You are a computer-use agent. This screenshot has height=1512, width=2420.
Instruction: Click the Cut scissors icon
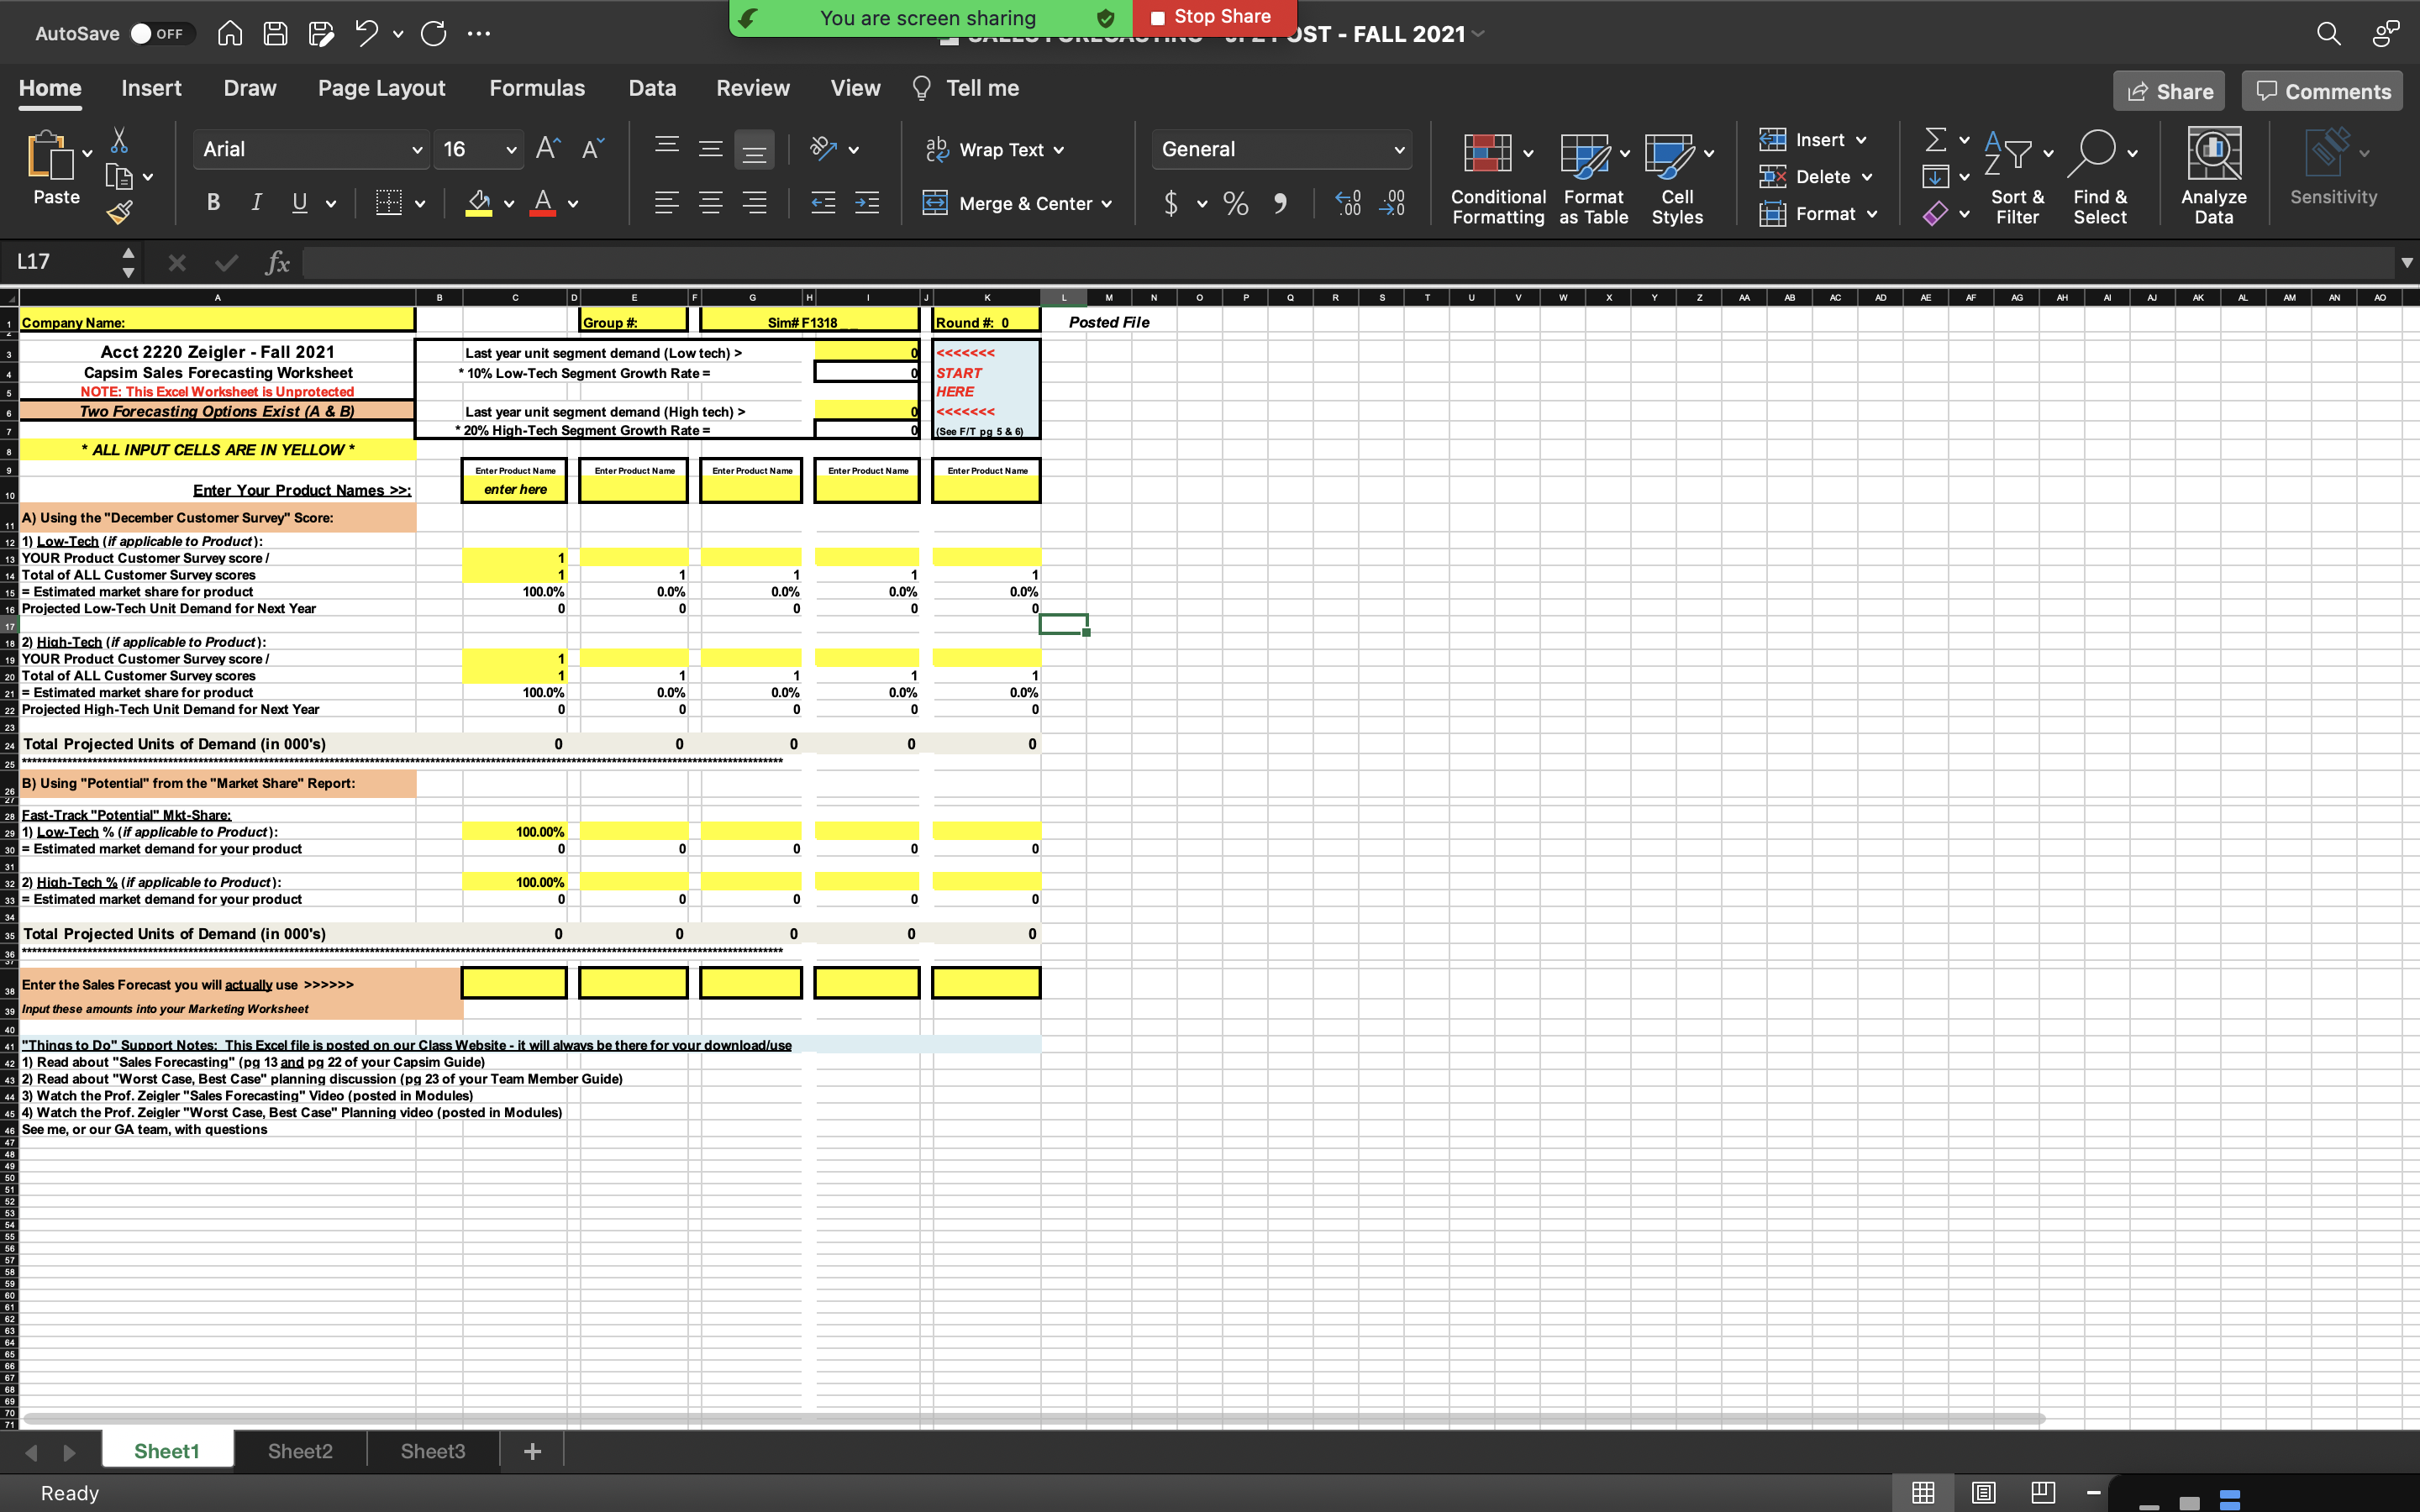point(119,140)
